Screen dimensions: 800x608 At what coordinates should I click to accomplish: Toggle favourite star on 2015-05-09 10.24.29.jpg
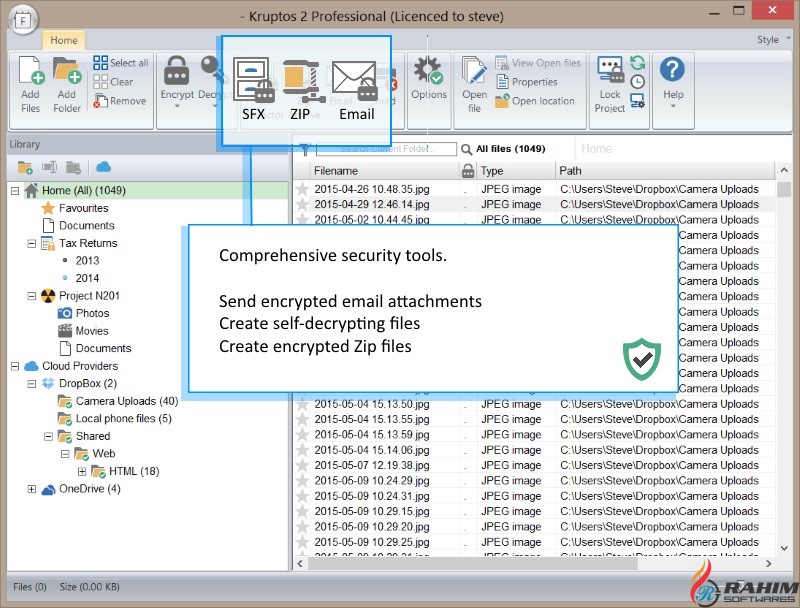click(302, 481)
